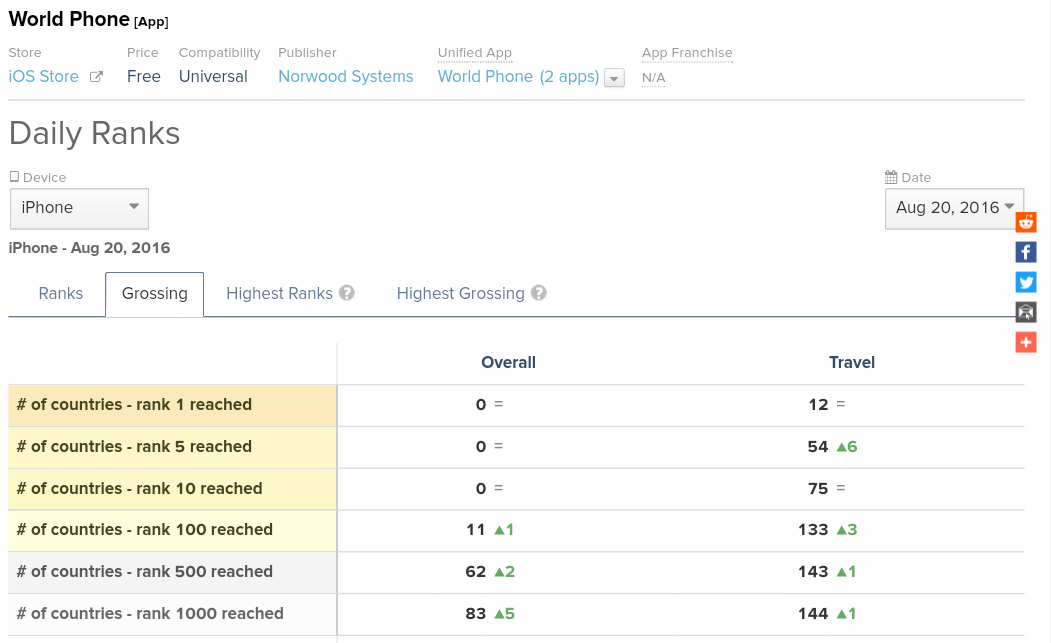Open the Highest Ranks tab

tap(279, 293)
